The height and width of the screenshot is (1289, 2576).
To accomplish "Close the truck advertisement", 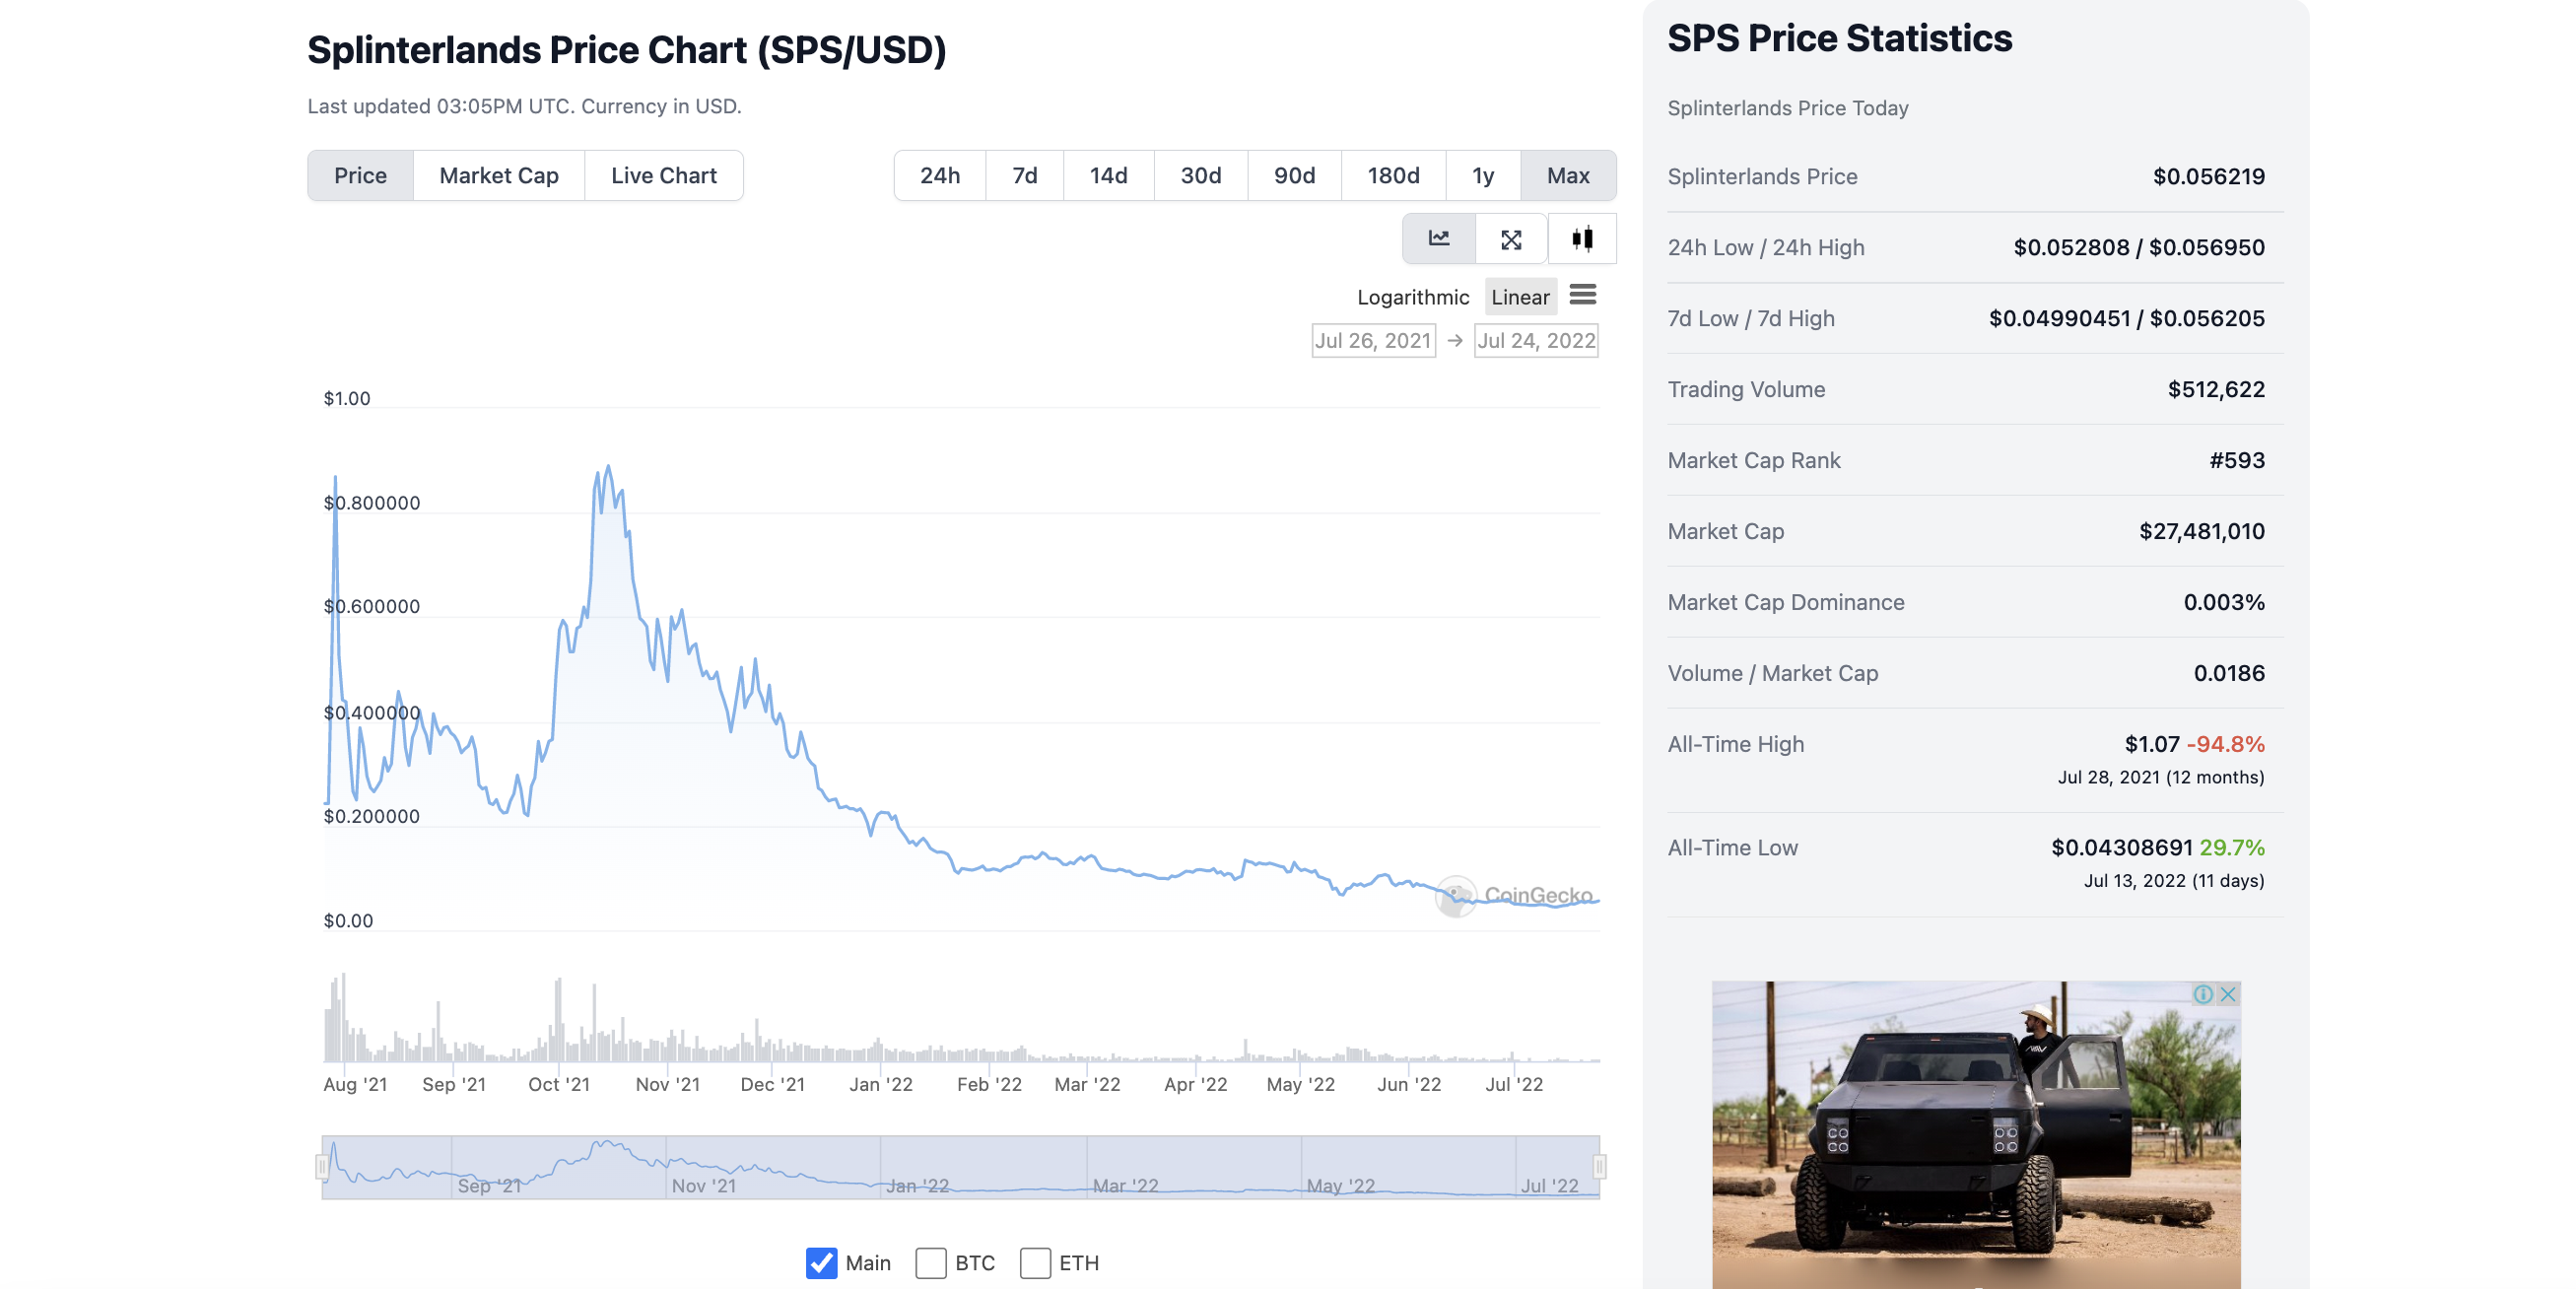I will tap(2227, 994).
